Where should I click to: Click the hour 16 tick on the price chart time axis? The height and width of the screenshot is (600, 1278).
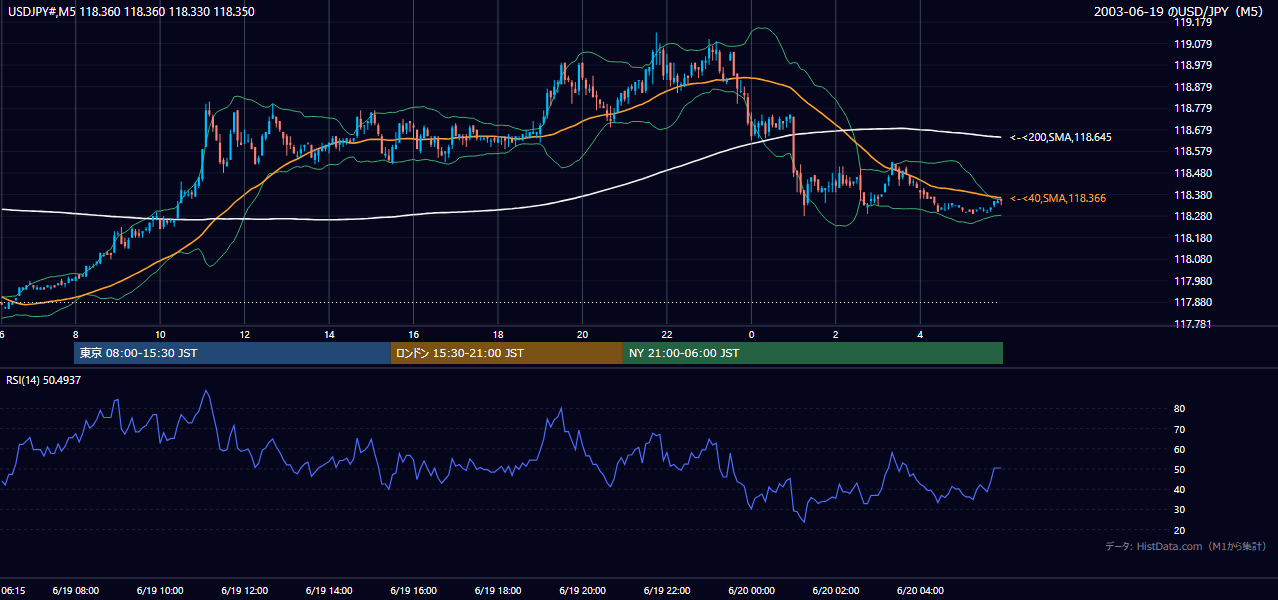pos(413,334)
